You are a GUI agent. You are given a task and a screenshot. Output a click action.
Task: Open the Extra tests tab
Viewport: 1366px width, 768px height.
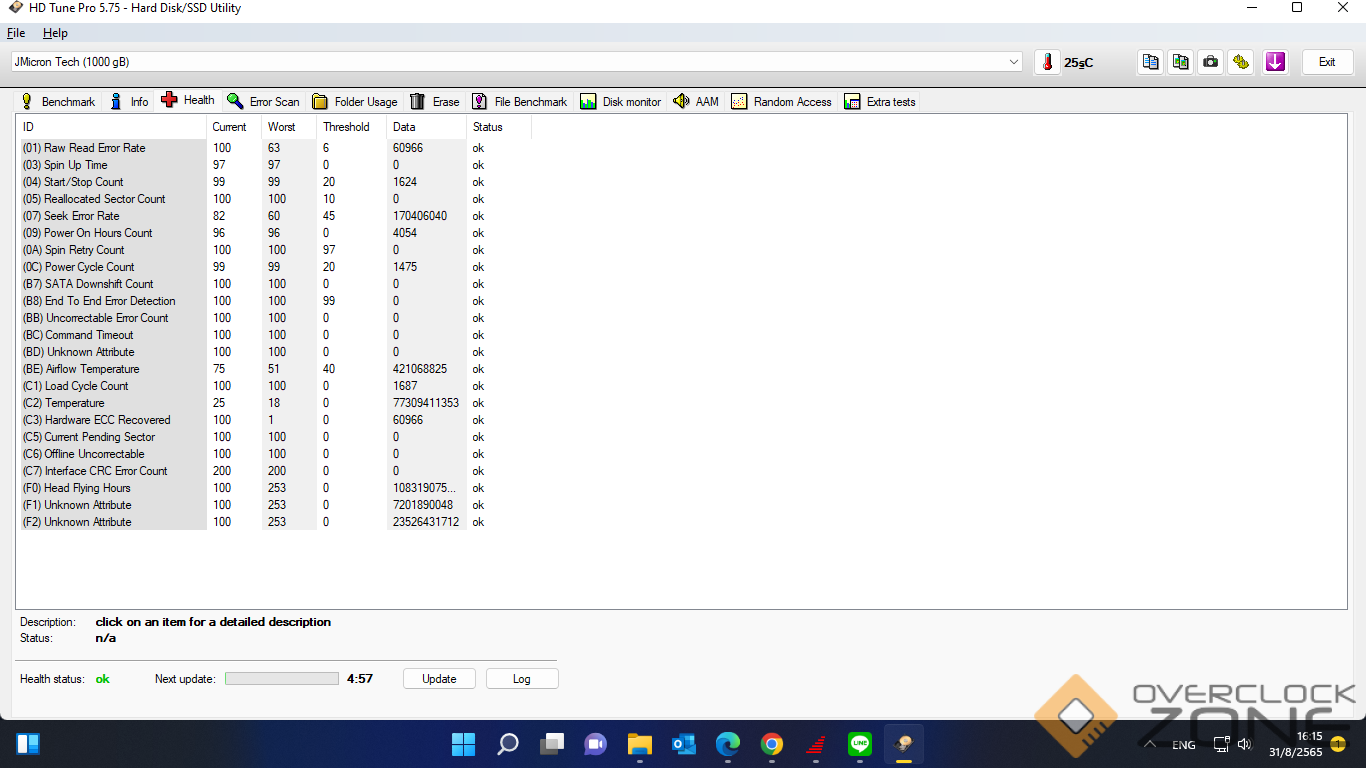coord(880,102)
